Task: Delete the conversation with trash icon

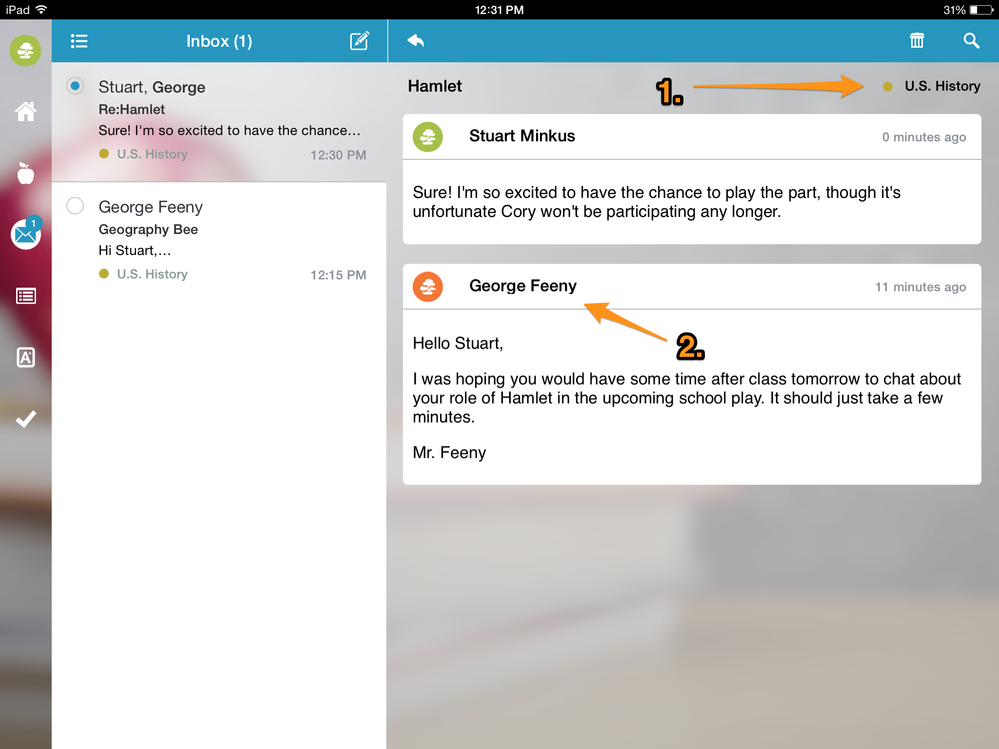Action: tap(917, 40)
